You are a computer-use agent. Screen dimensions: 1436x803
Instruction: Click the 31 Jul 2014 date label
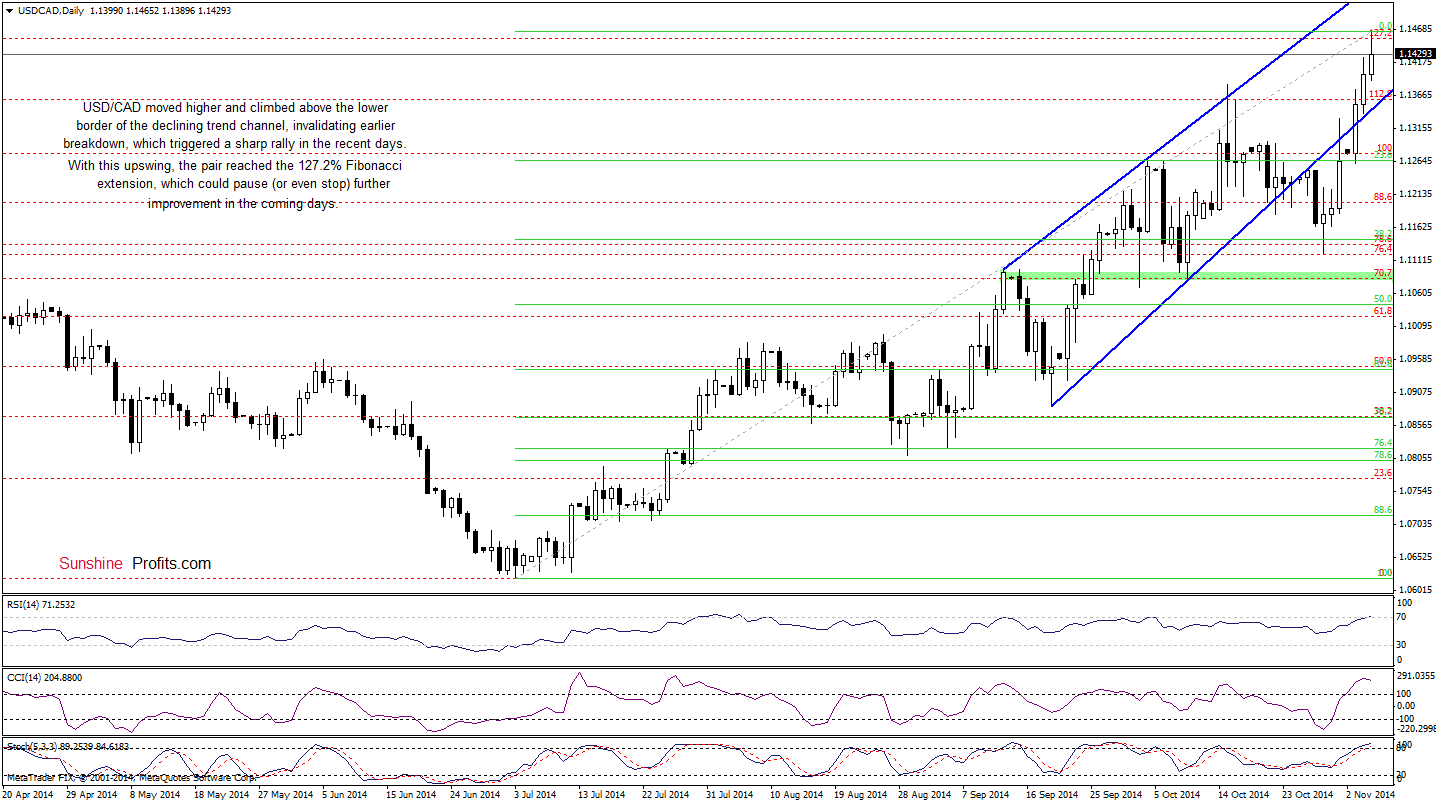pyautogui.click(x=729, y=795)
